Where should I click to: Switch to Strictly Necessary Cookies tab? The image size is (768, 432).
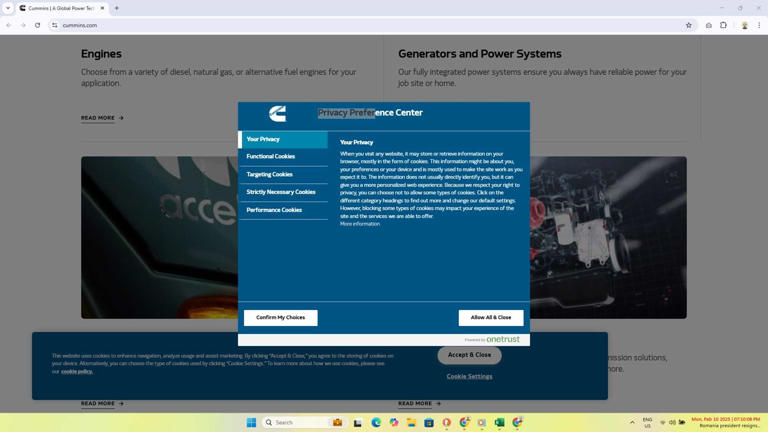coord(281,192)
